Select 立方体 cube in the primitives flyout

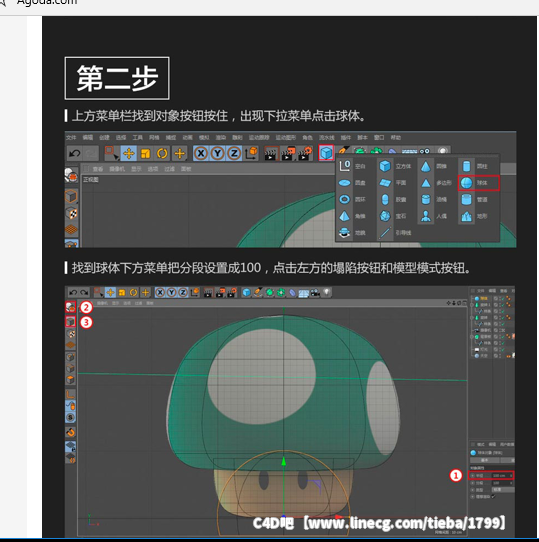[x=395, y=166]
